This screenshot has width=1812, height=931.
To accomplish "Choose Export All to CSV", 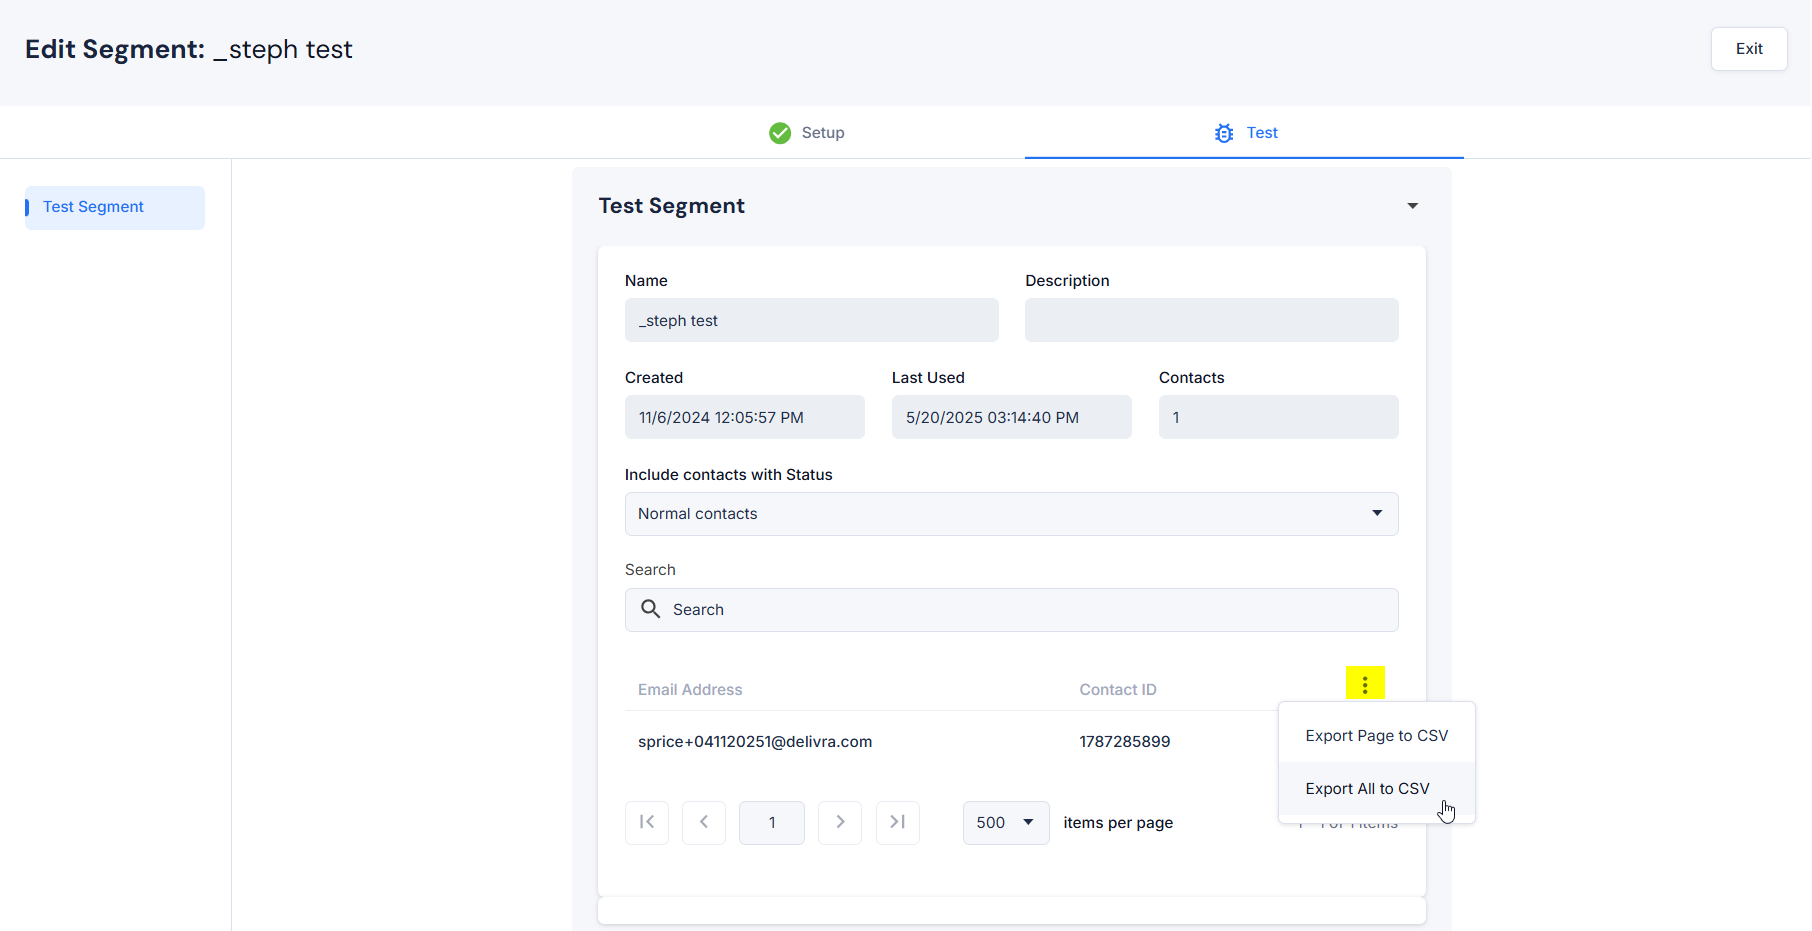I will [1367, 789].
